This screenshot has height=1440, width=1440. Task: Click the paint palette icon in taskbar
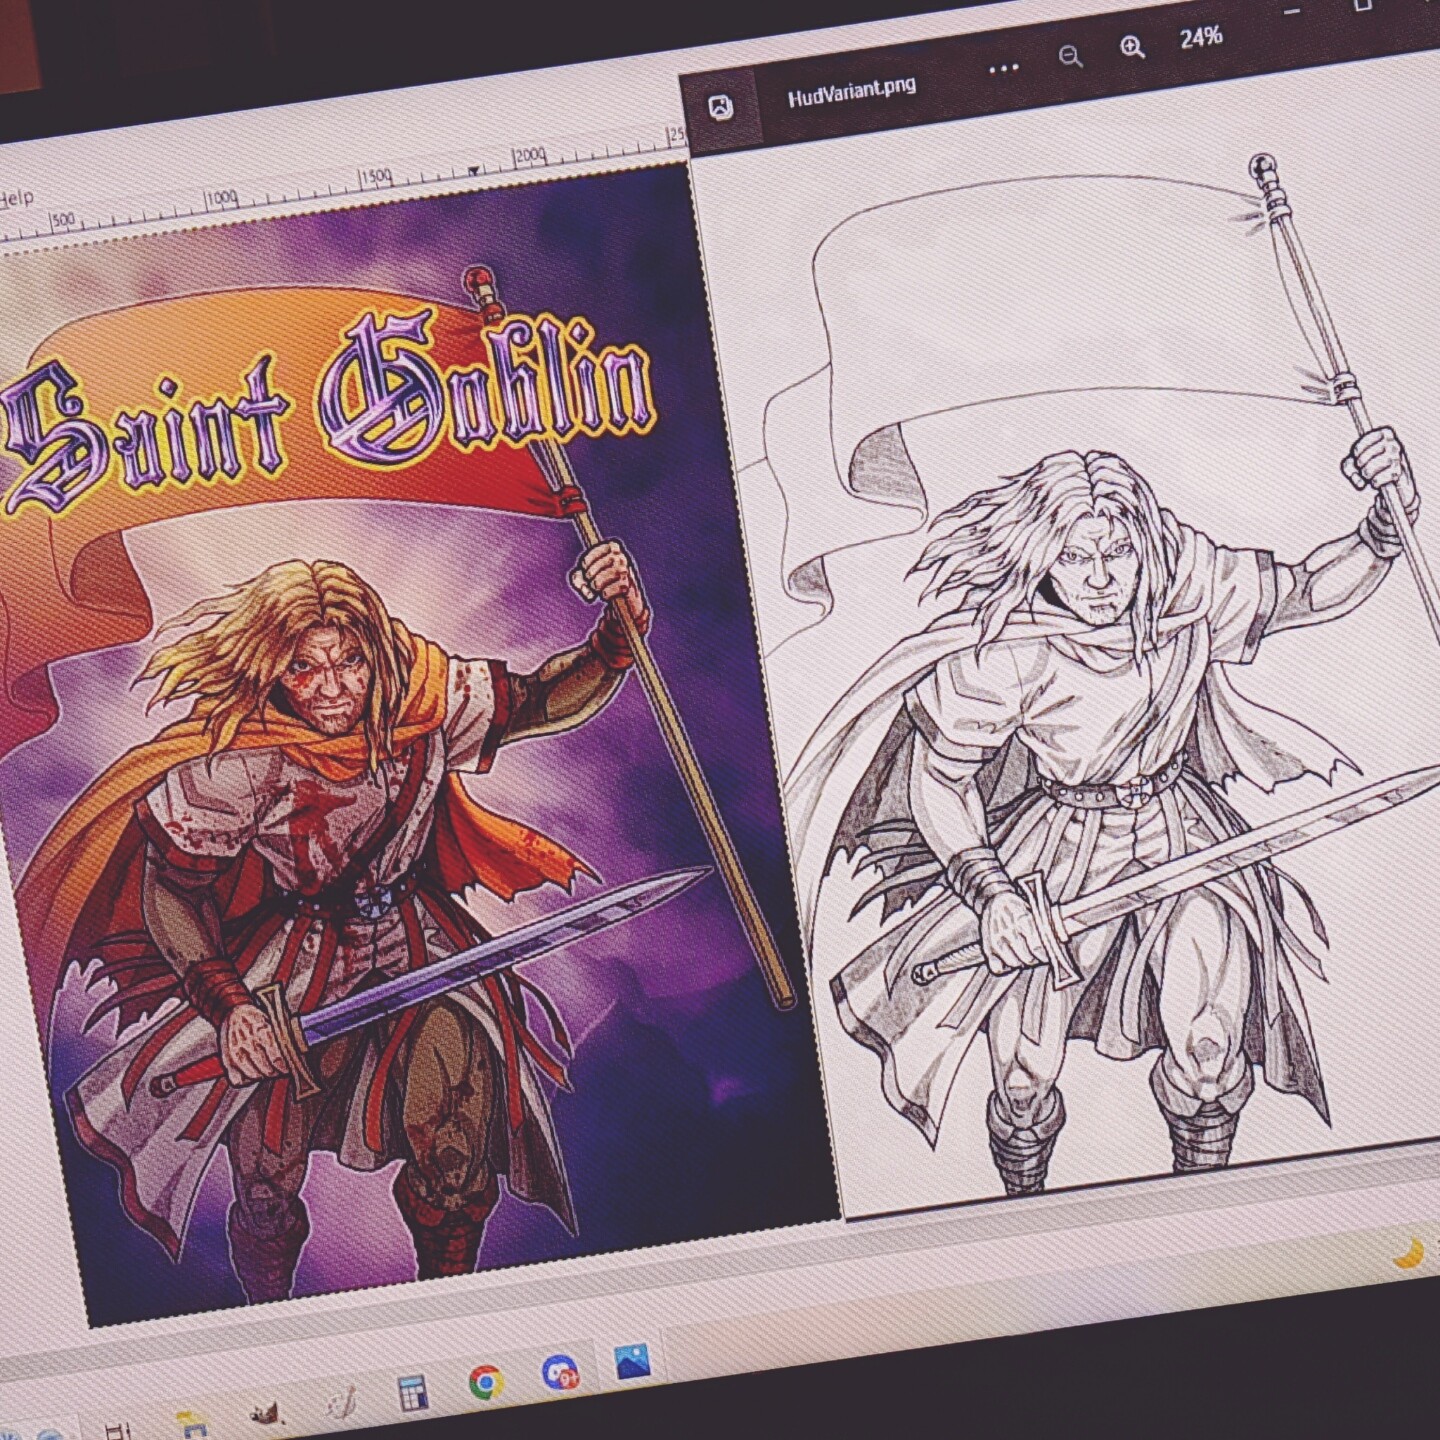tap(343, 1402)
